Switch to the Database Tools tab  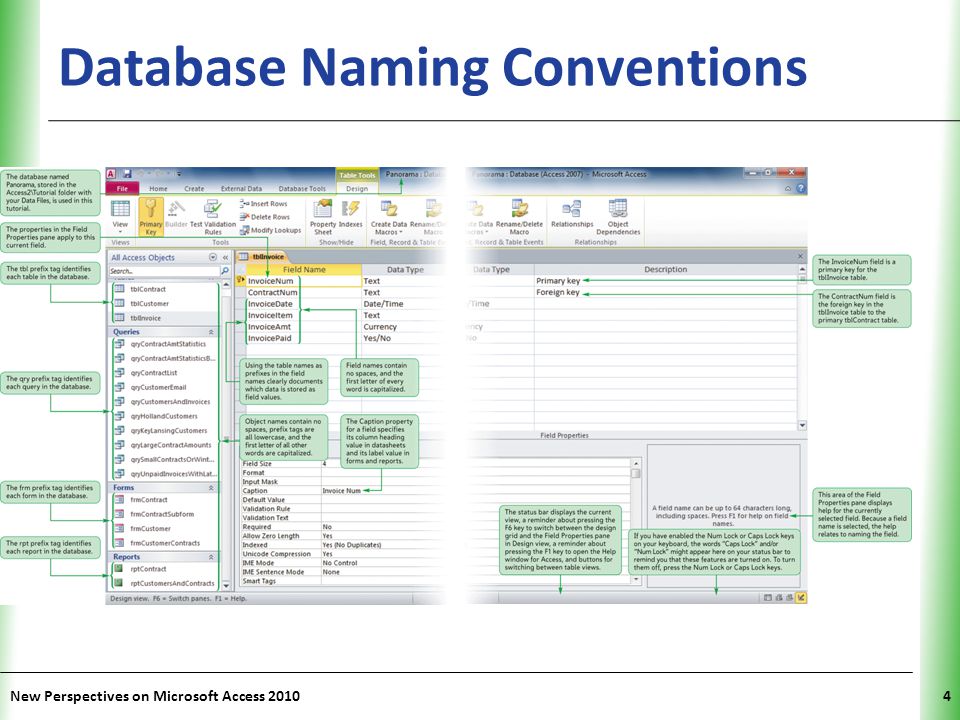coord(302,189)
